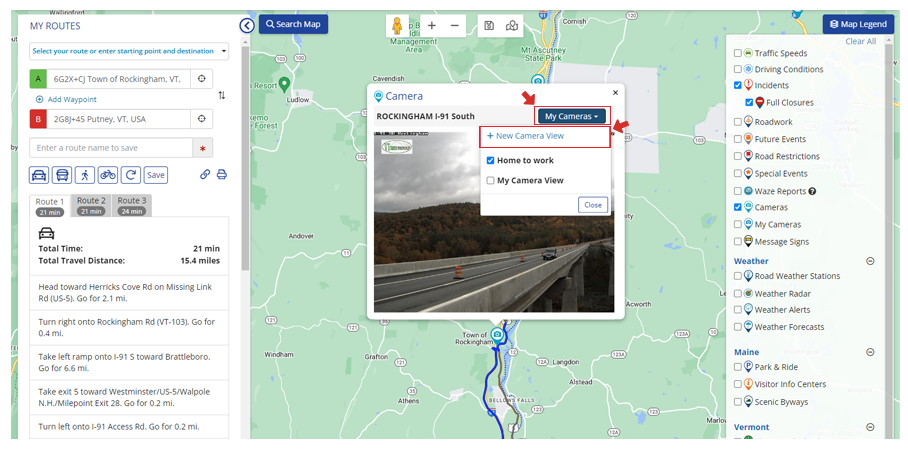Uncheck Home to work camera view
The width and height of the screenshot is (908, 449).
tap(490, 160)
